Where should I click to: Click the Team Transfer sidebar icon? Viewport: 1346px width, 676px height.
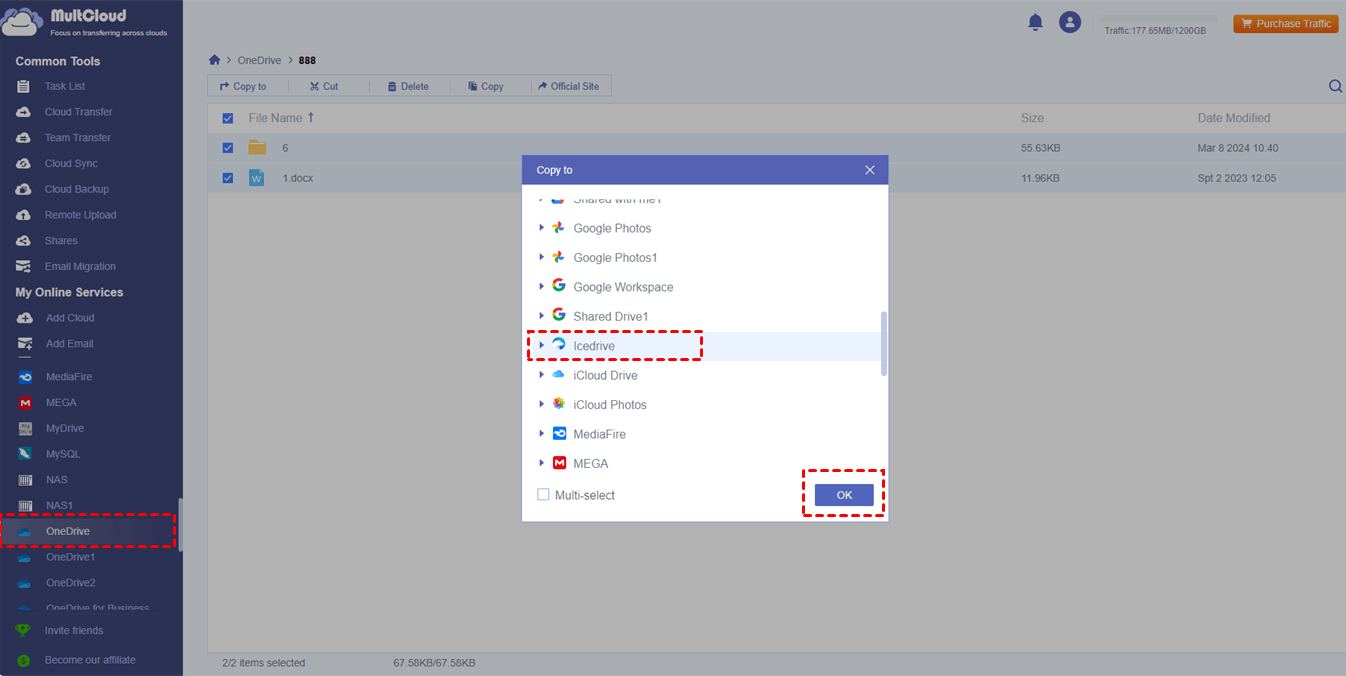click(24, 138)
